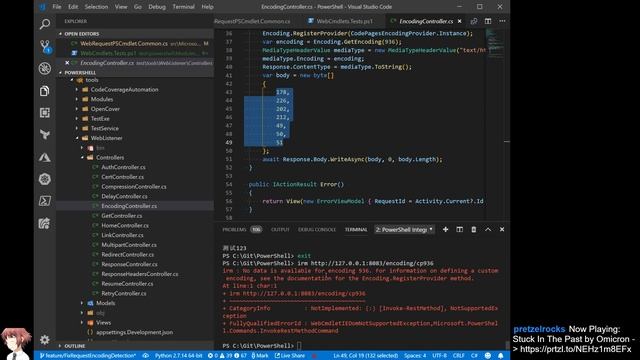This screenshot has height=360, width=640.
Task: Open the Terraform icon in activity bar
Action: click(45, 135)
